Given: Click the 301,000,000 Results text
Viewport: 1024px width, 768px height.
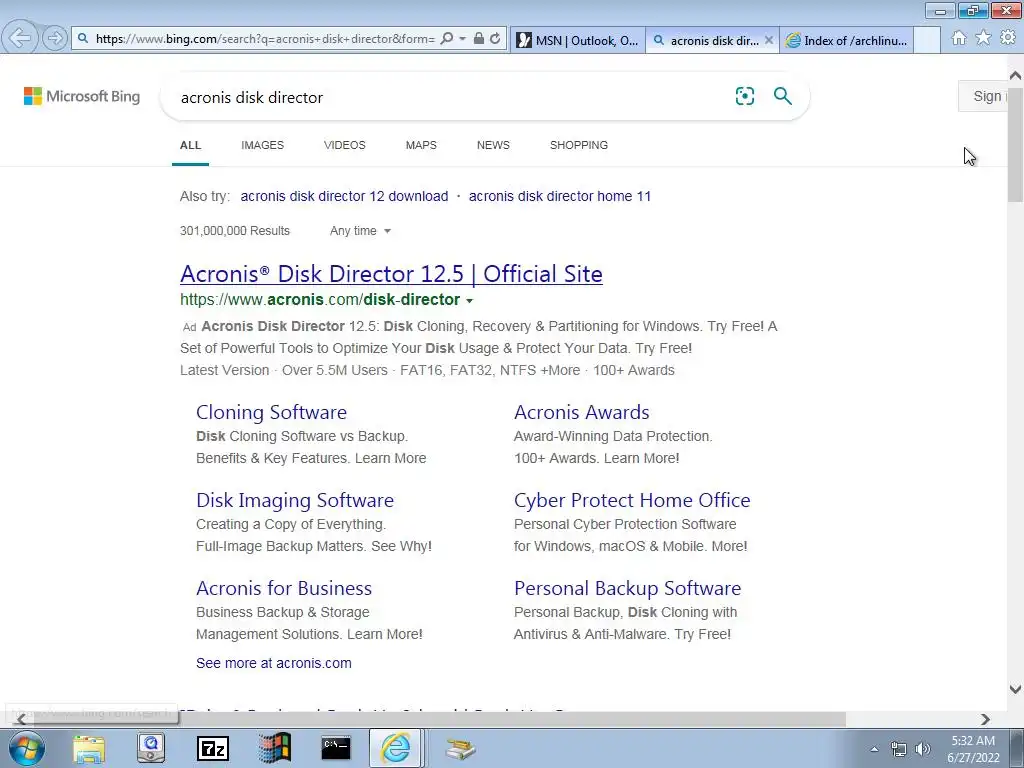Looking at the screenshot, I should 234,231.
